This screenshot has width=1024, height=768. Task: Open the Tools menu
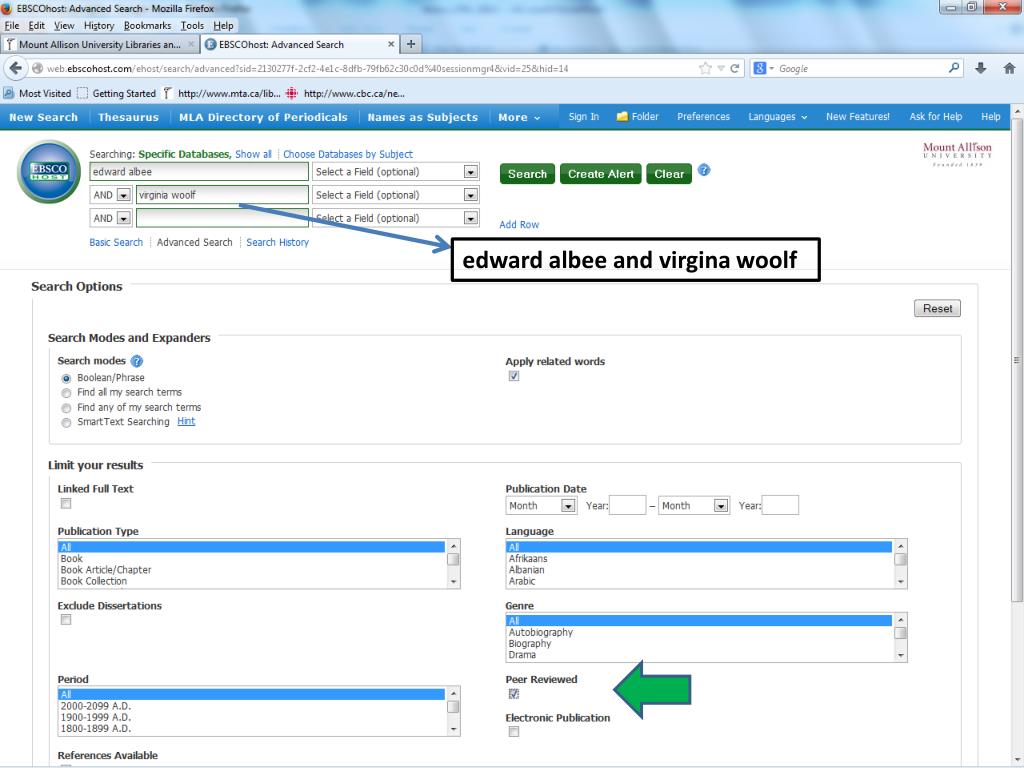192,25
